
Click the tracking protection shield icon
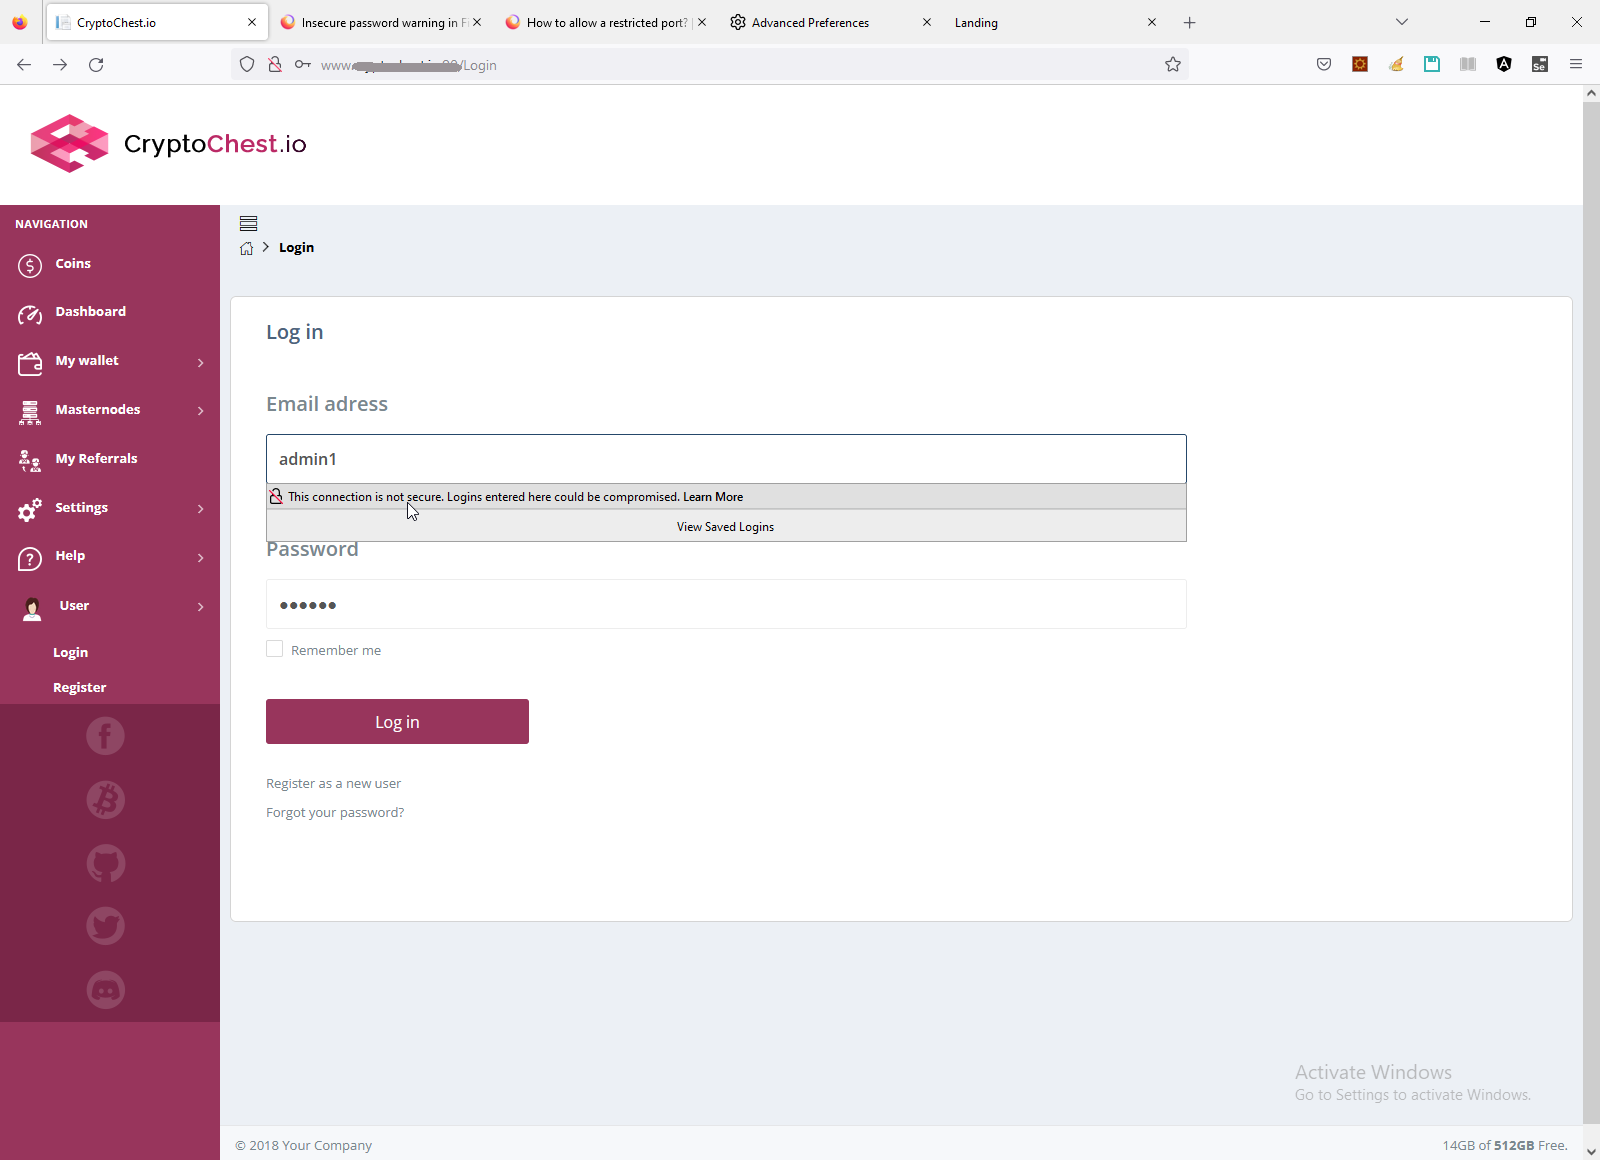click(247, 65)
